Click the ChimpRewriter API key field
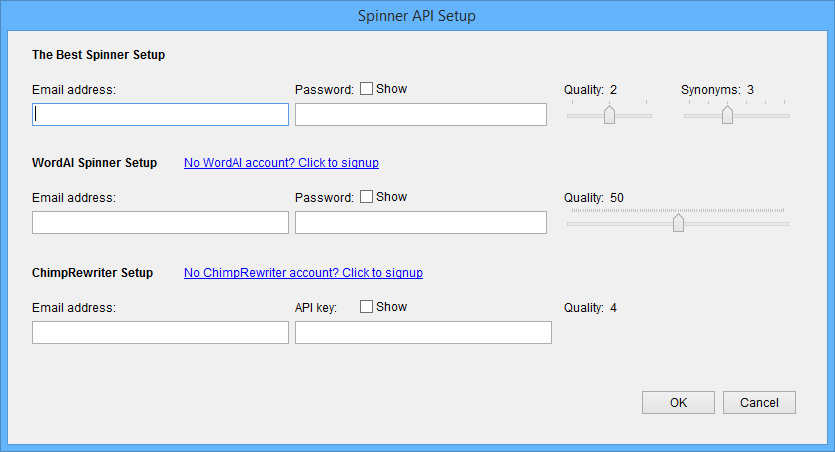This screenshot has width=835, height=452. coord(423,333)
